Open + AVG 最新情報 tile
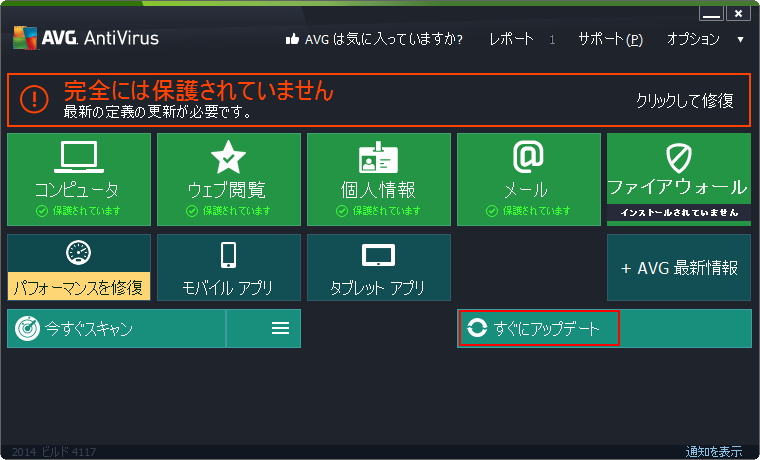The image size is (760, 460). click(679, 268)
